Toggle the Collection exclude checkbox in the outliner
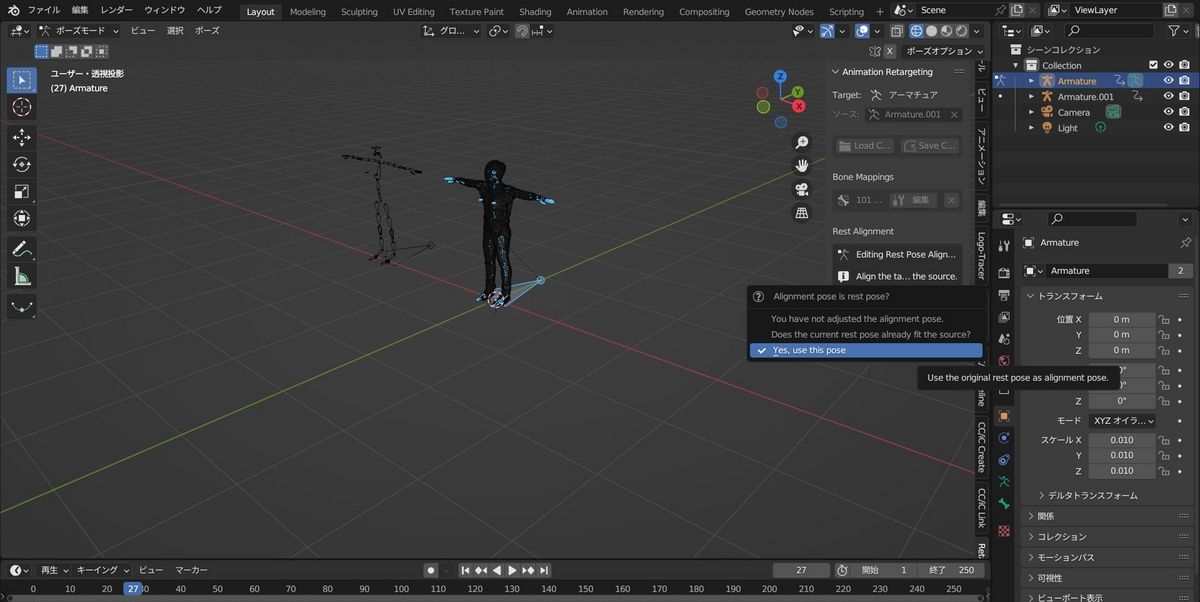The height and width of the screenshot is (602, 1200). point(1153,65)
